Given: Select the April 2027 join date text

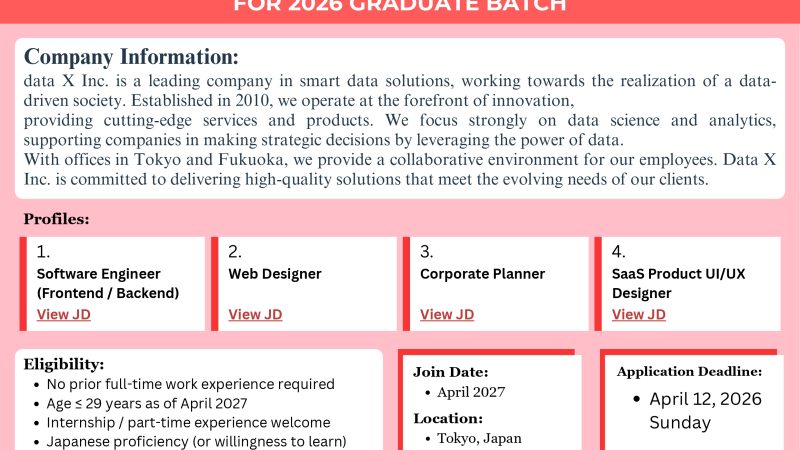Looking at the screenshot, I should click(471, 392).
